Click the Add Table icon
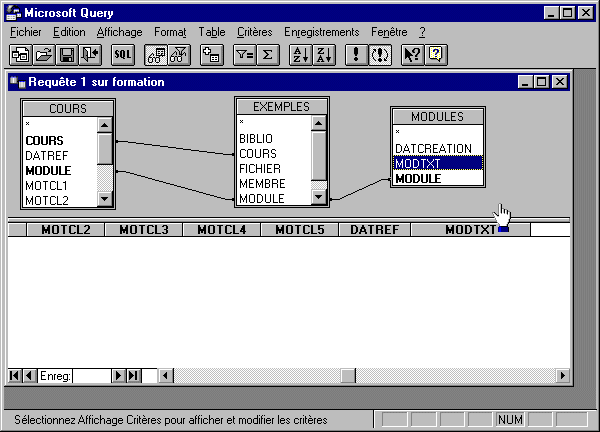 point(212,55)
